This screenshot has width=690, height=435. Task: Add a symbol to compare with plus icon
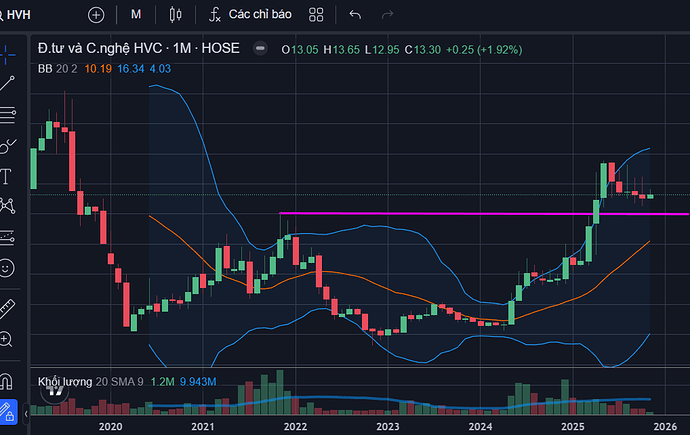pos(96,15)
